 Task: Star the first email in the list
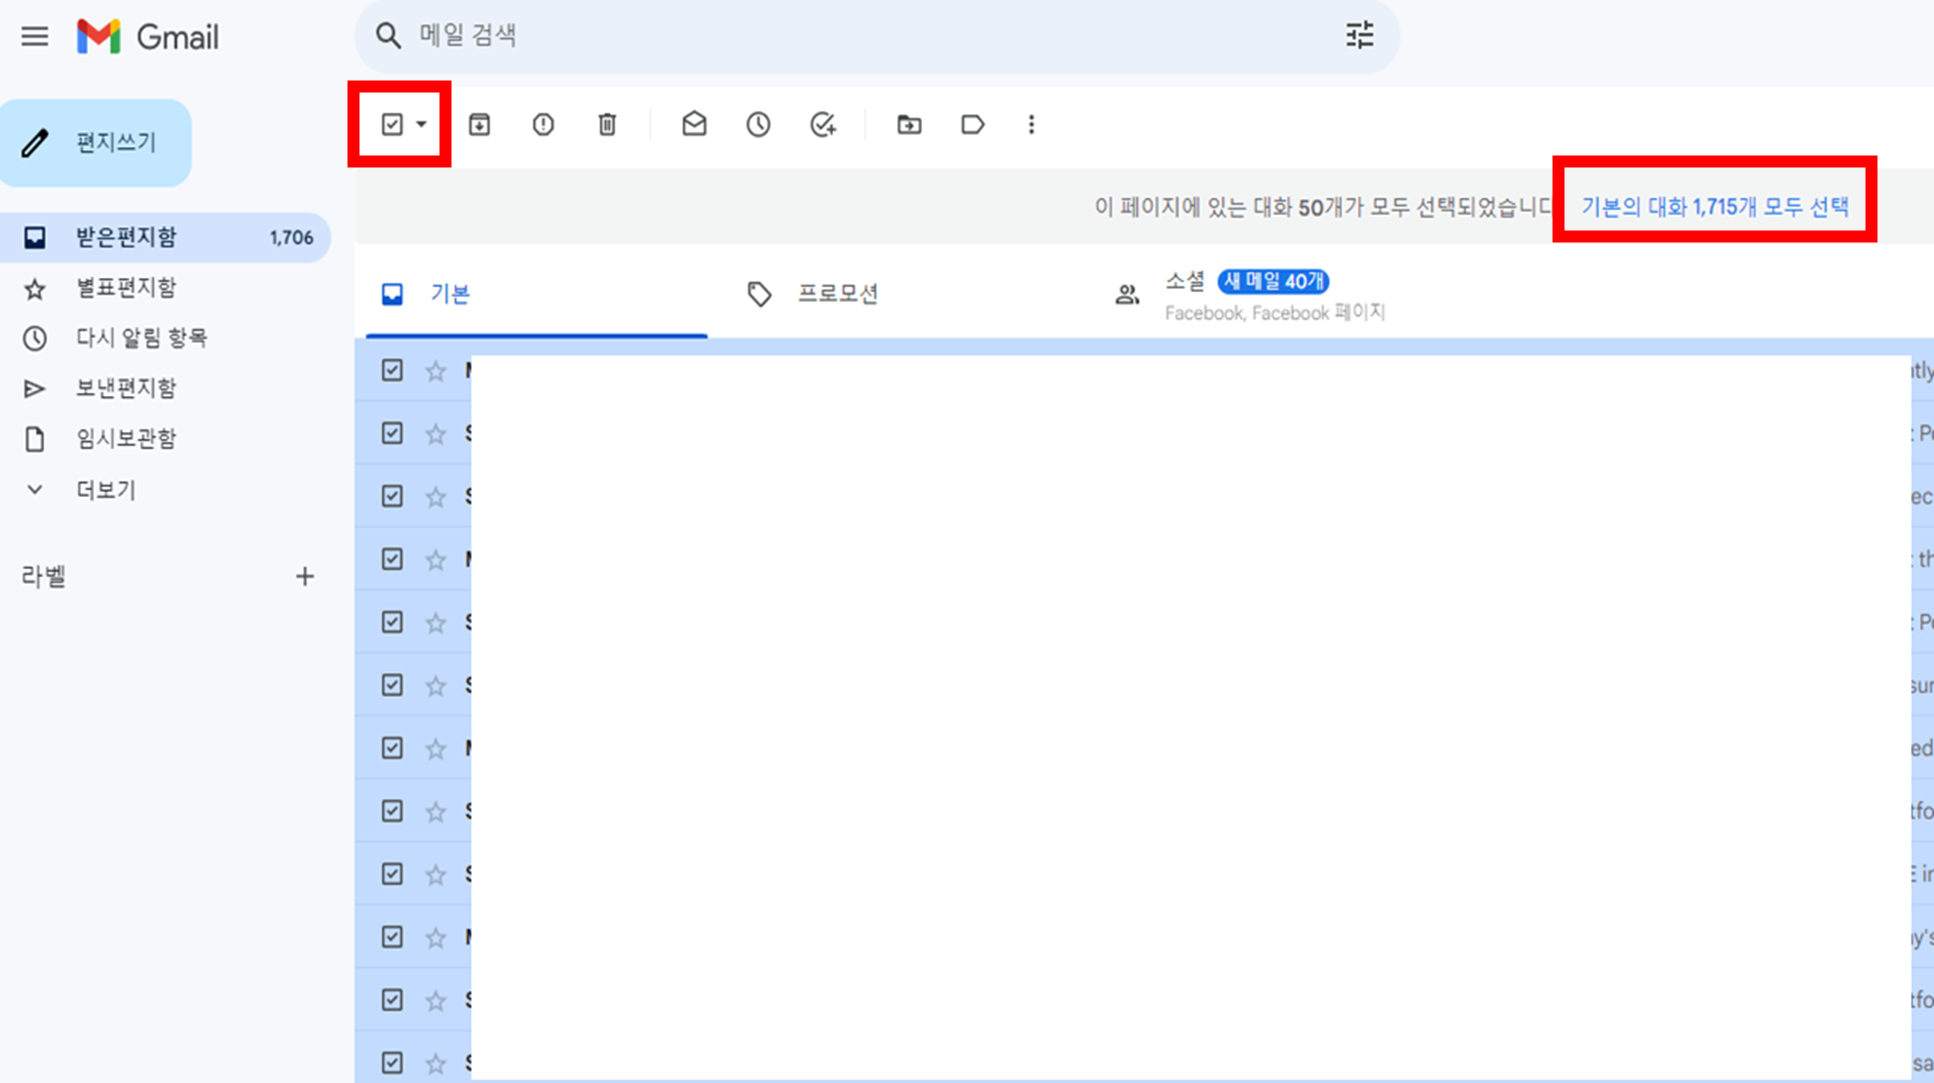436,371
